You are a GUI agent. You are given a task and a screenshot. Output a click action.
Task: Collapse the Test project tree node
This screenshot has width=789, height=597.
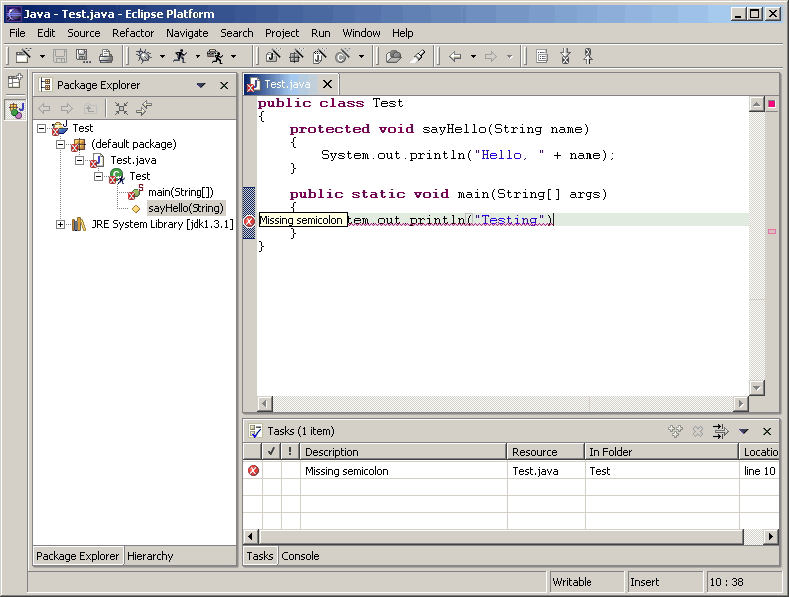41,128
